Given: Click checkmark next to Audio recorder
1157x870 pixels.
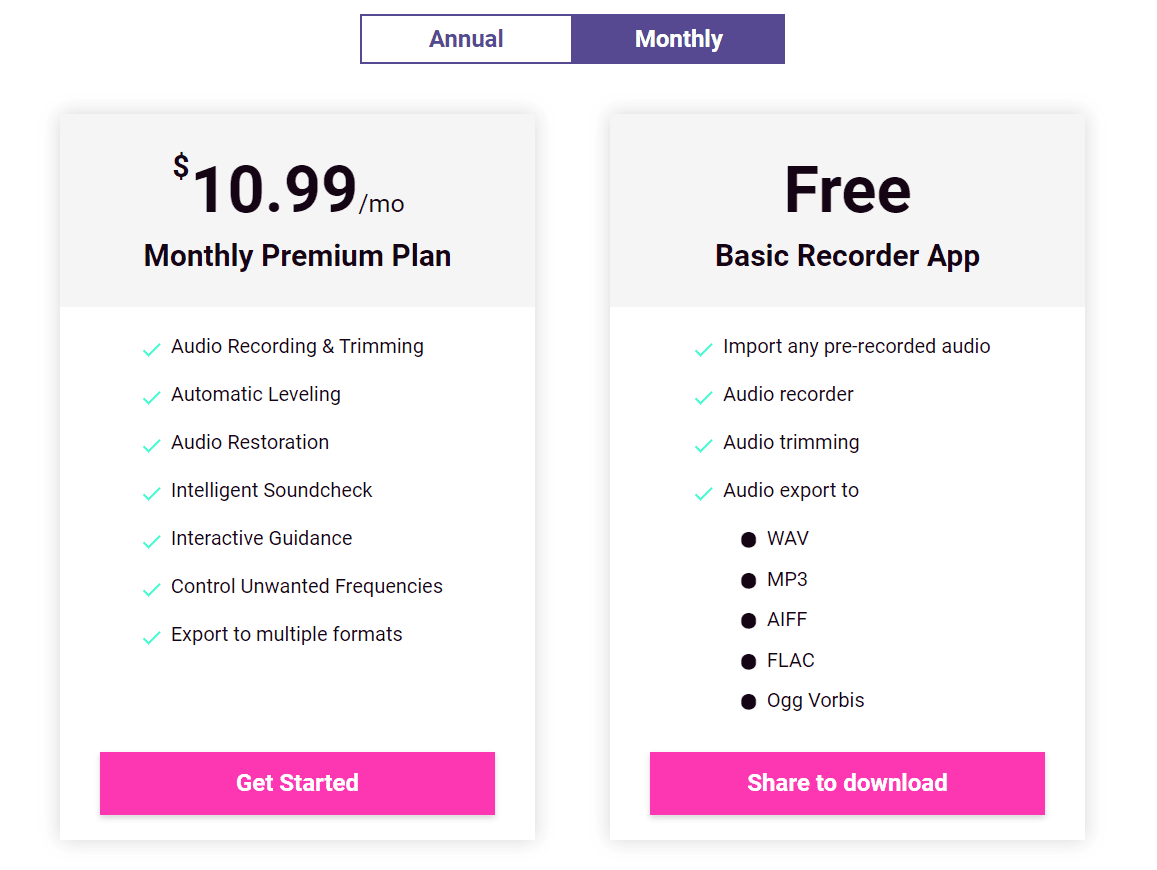Looking at the screenshot, I should (704, 398).
